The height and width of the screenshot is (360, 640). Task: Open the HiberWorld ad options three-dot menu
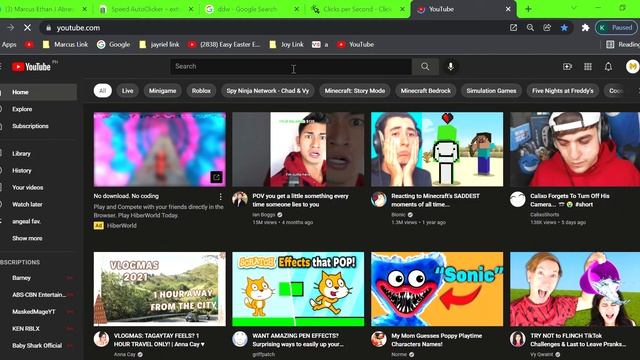220,197
